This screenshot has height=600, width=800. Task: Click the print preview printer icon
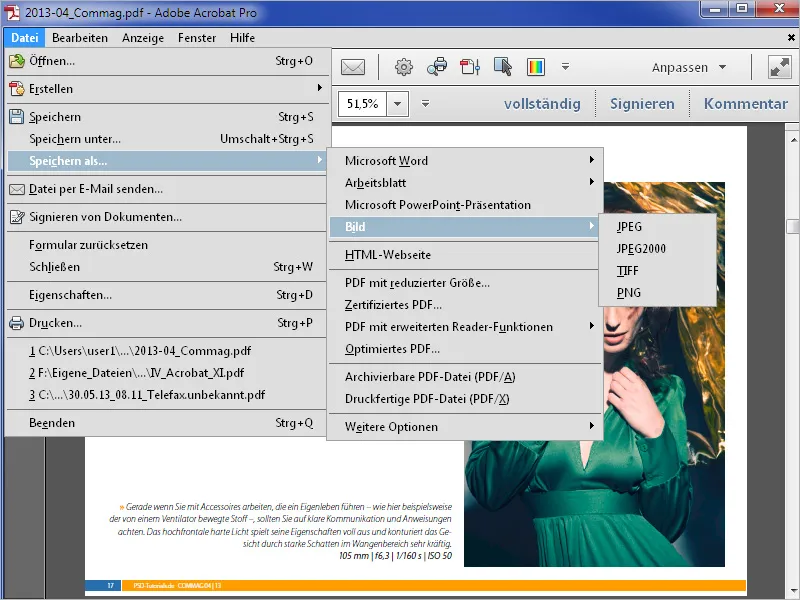[x=437, y=67]
